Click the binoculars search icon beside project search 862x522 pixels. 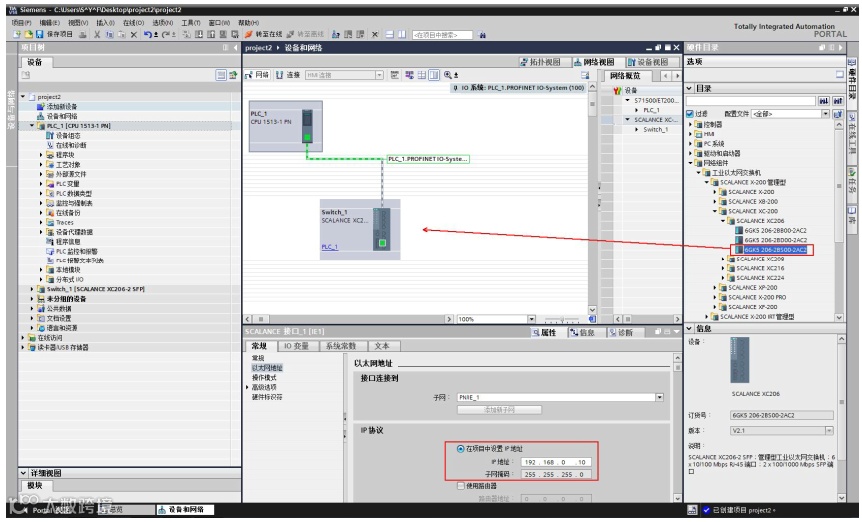(482, 35)
